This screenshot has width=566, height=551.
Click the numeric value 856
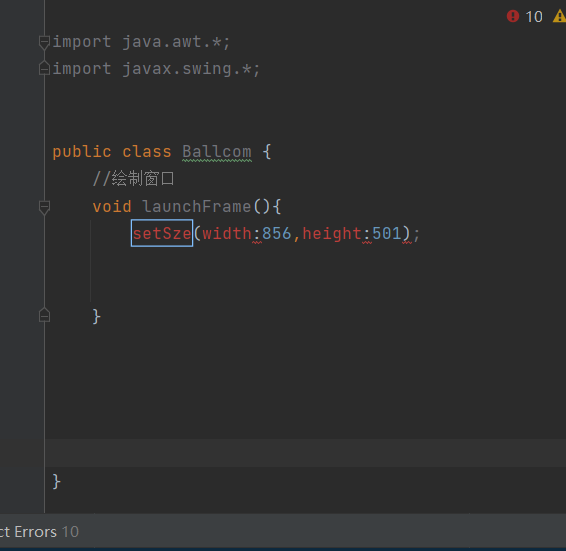(x=277, y=233)
